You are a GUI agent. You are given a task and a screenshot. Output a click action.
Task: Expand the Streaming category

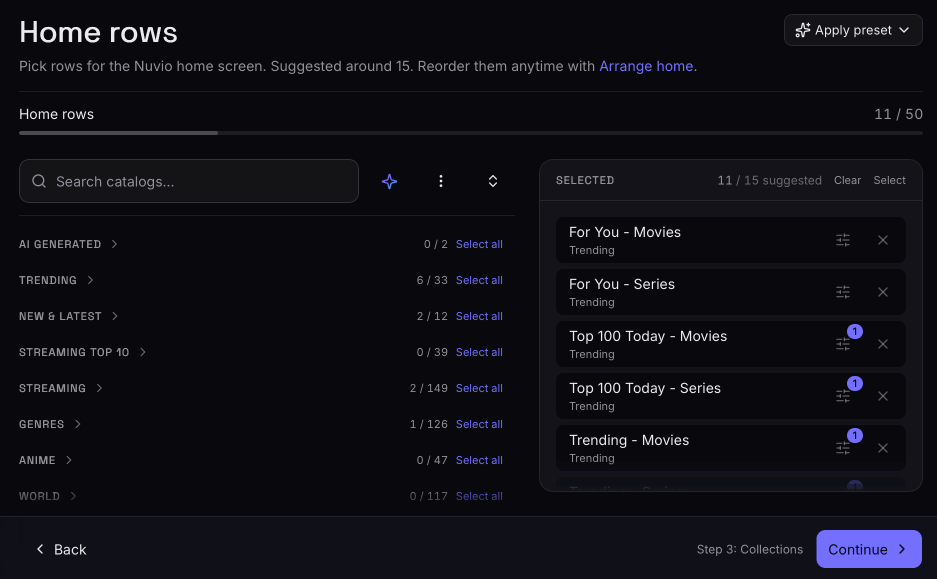click(x=61, y=388)
